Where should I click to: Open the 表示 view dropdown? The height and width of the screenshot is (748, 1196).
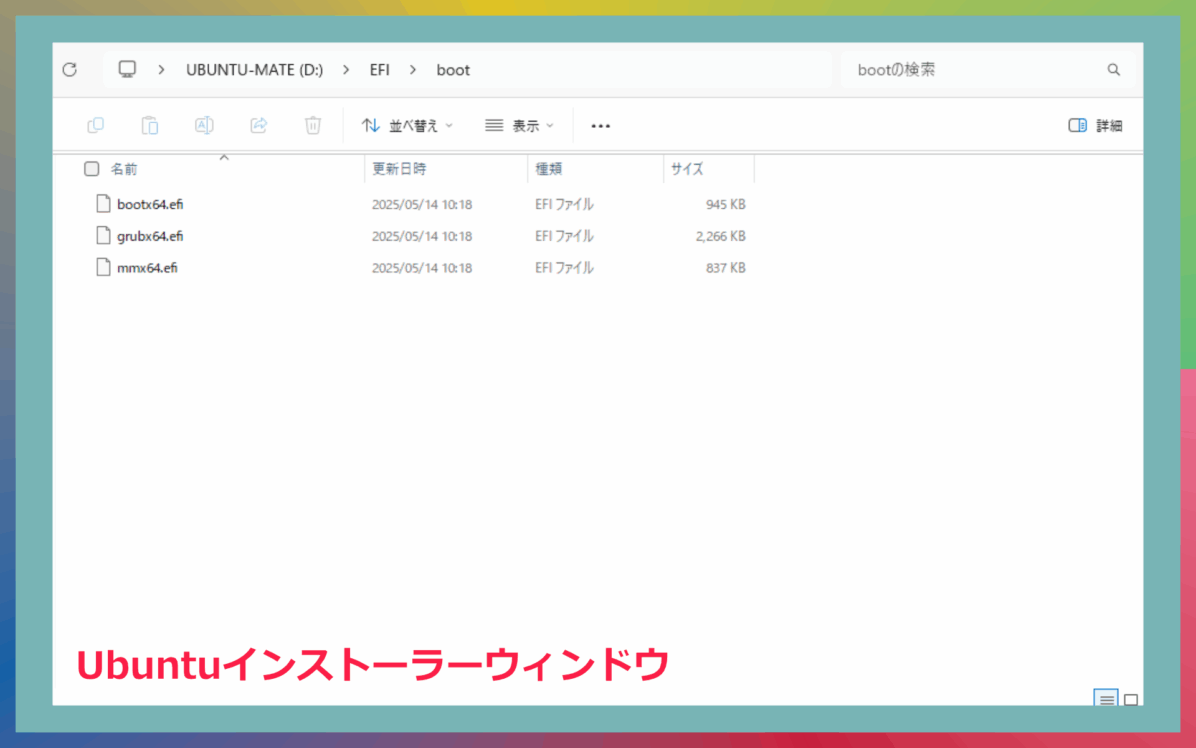519,125
